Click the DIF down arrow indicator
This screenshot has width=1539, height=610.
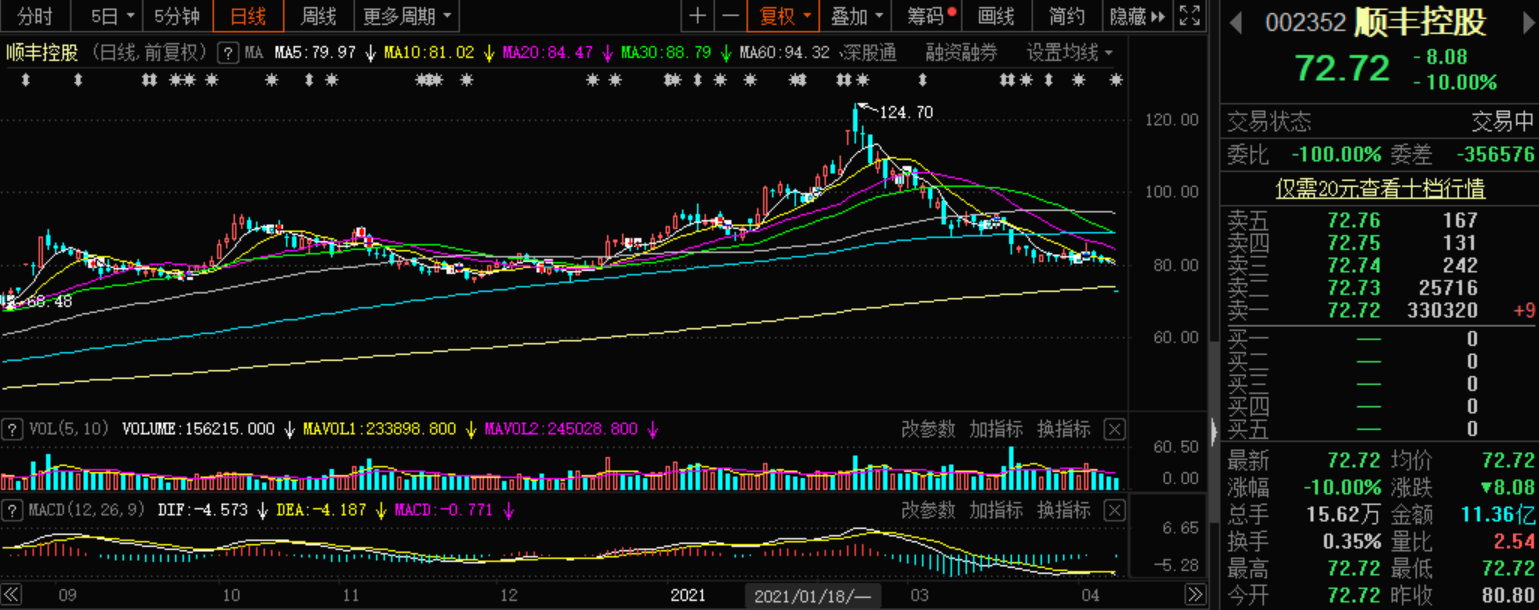(262, 511)
